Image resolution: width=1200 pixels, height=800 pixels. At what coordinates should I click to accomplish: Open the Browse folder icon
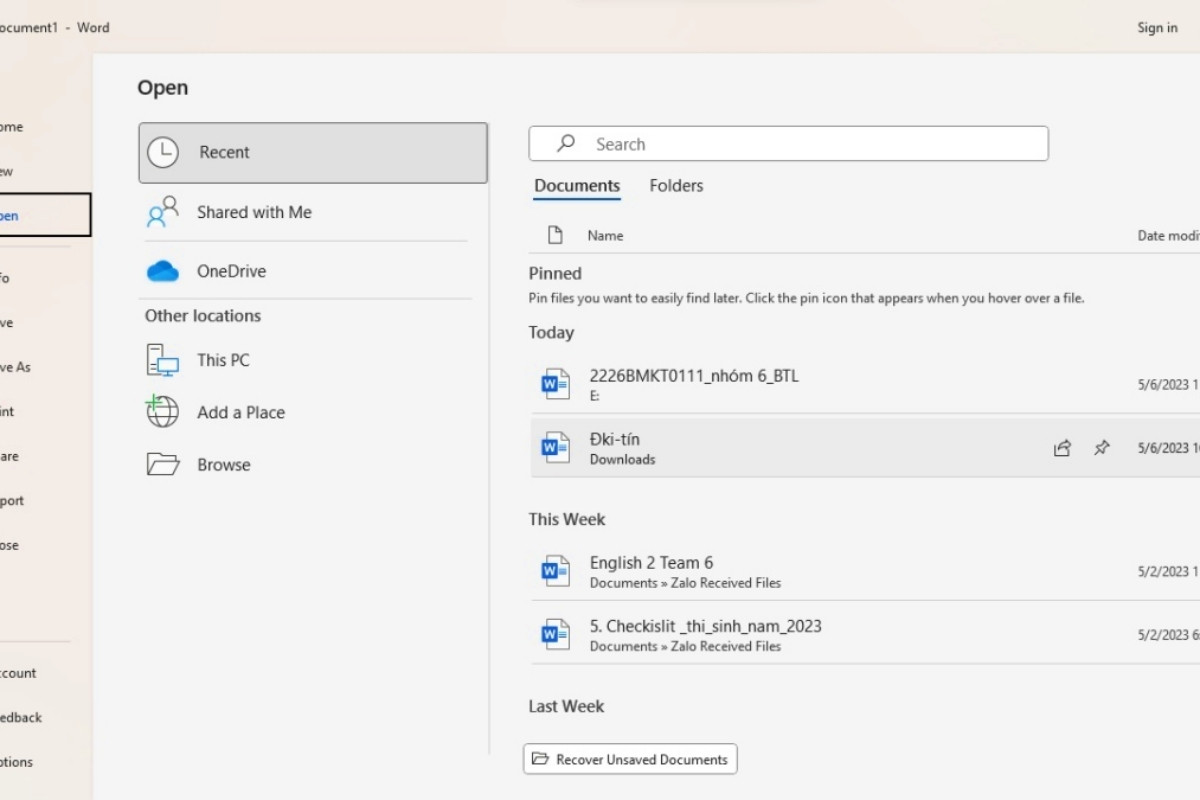coord(163,464)
